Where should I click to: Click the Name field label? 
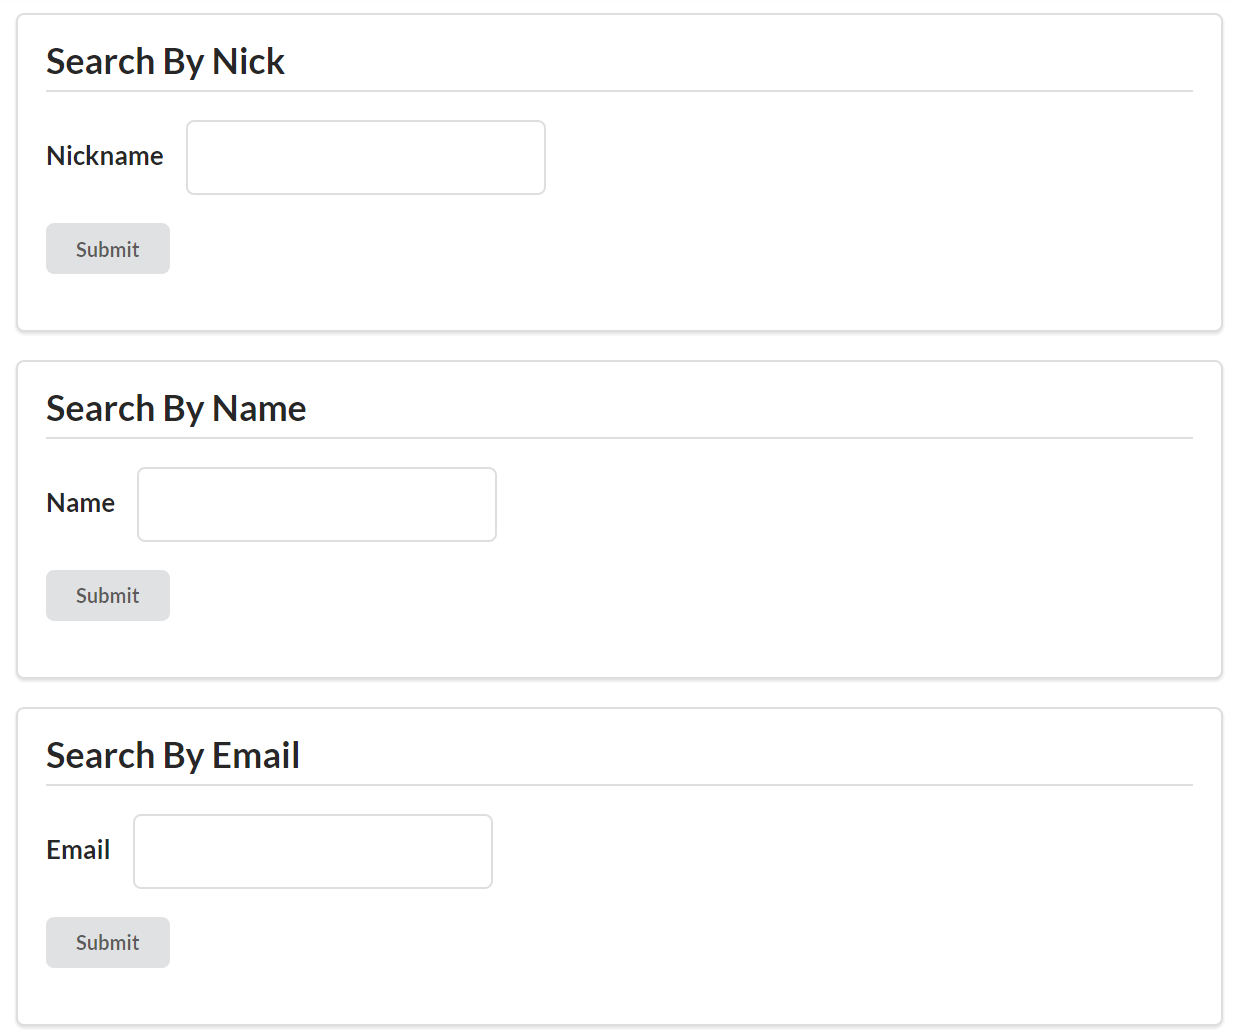click(81, 503)
